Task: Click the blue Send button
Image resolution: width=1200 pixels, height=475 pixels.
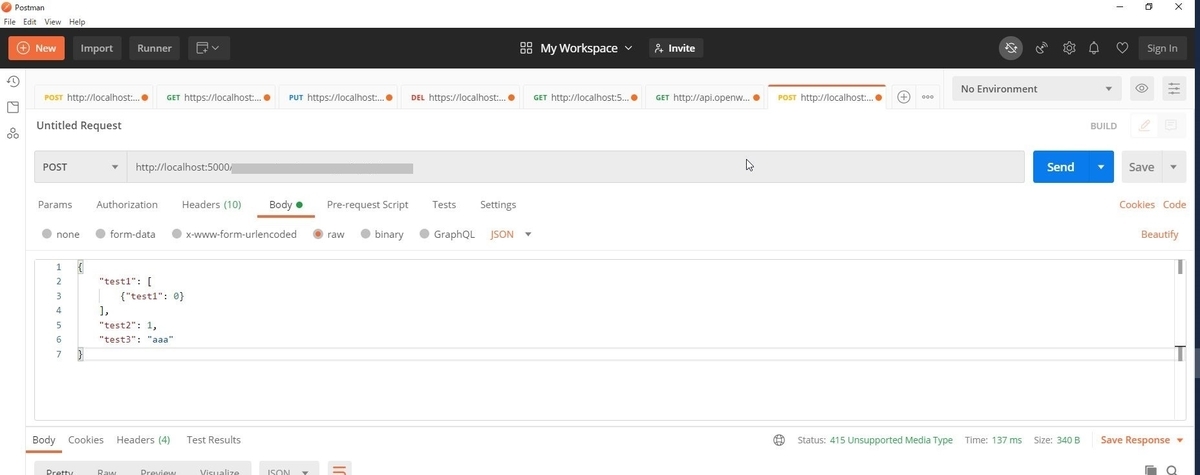Action: pos(1060,167)
